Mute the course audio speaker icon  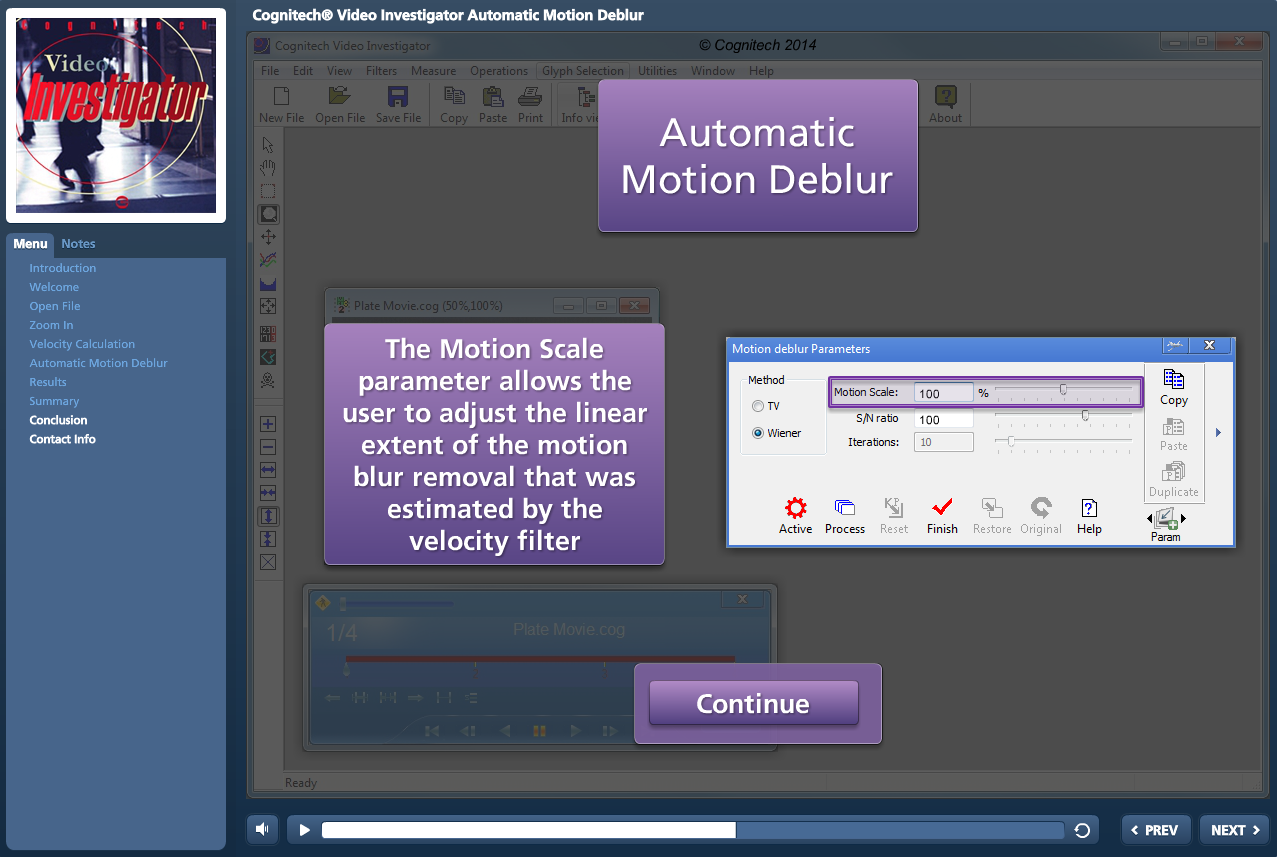click(x=262, y=829)
